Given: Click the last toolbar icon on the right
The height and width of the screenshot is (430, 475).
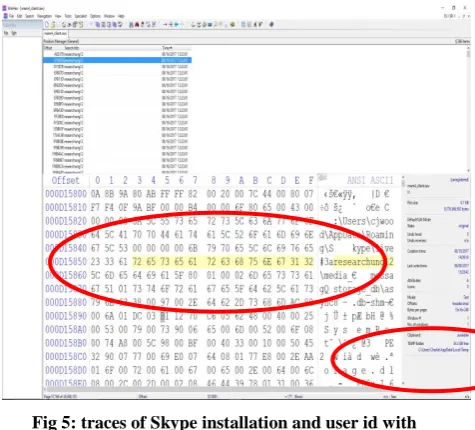Looking at the screenshot, I should (271, 24).
